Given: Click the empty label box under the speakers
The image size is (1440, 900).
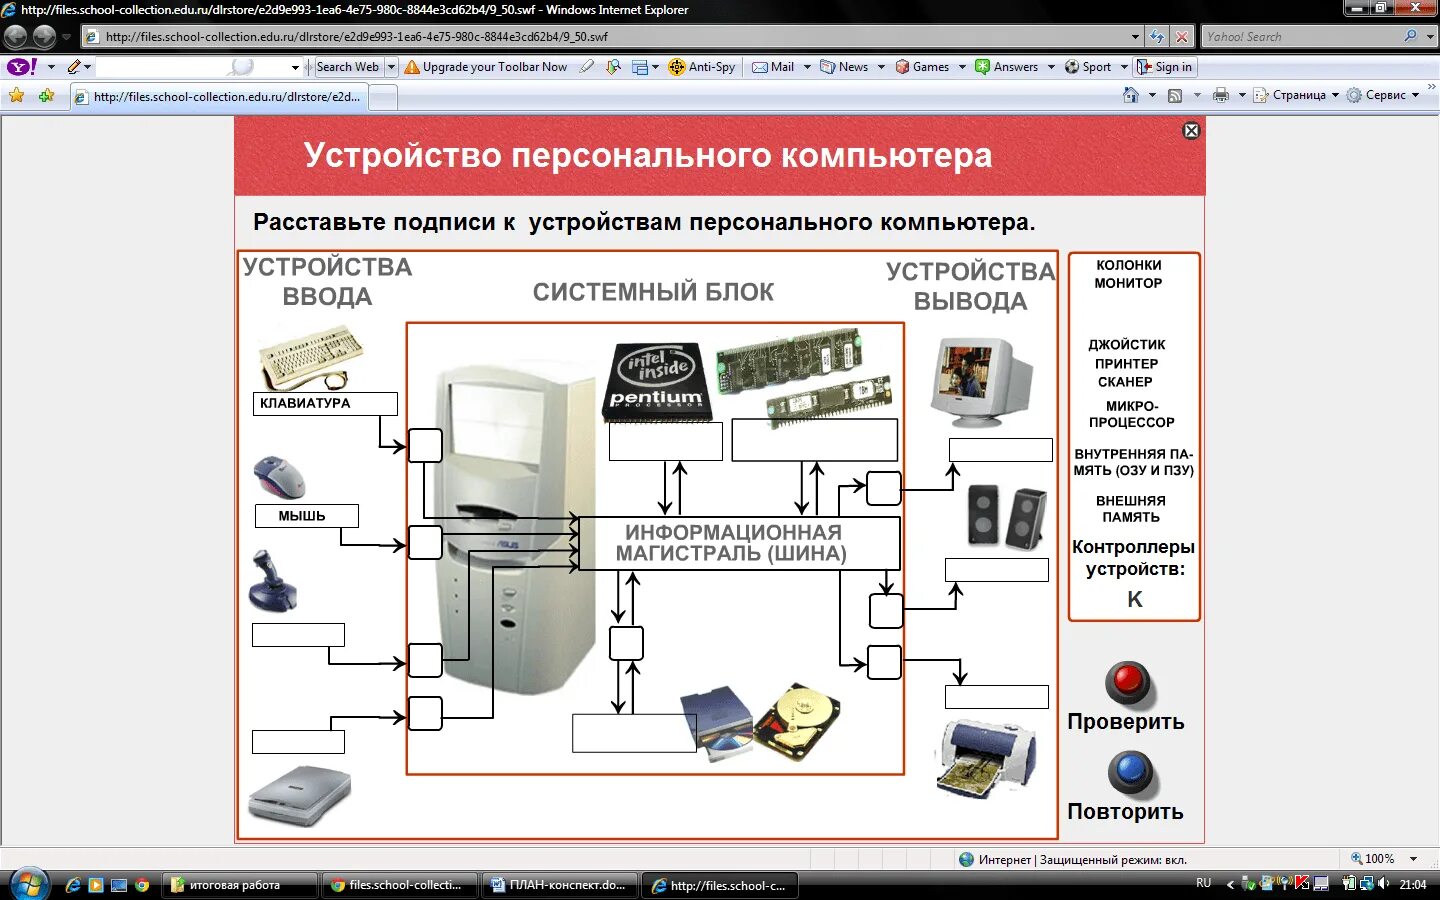Looking at the screenshot, I should coord(997,570).
